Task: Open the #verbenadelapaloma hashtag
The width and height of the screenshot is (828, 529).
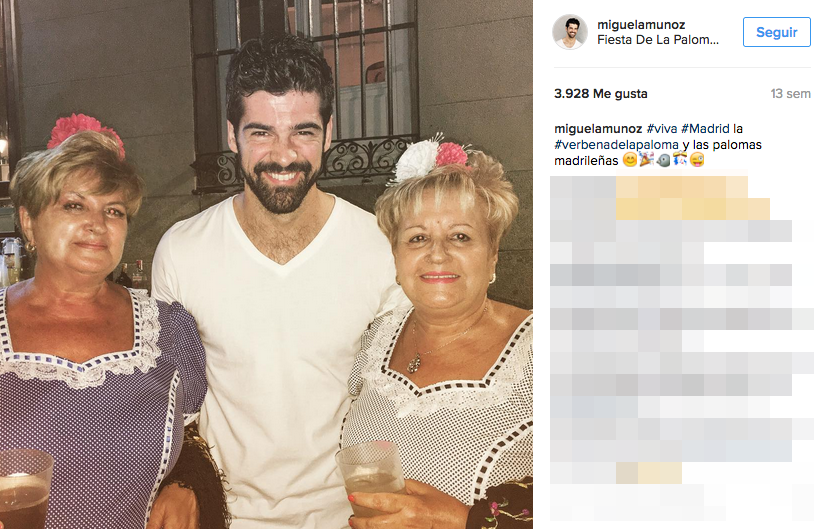Action: pos(616,144)
